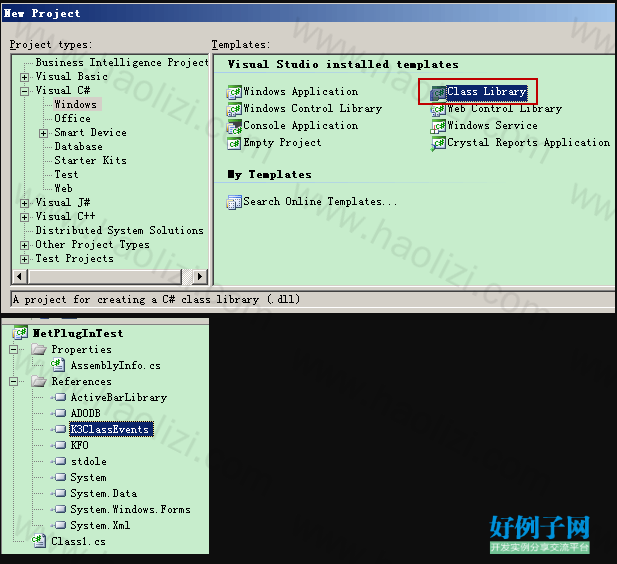Click the Console Application label
This screenshot has height=564, width=617.
(301, 126)
